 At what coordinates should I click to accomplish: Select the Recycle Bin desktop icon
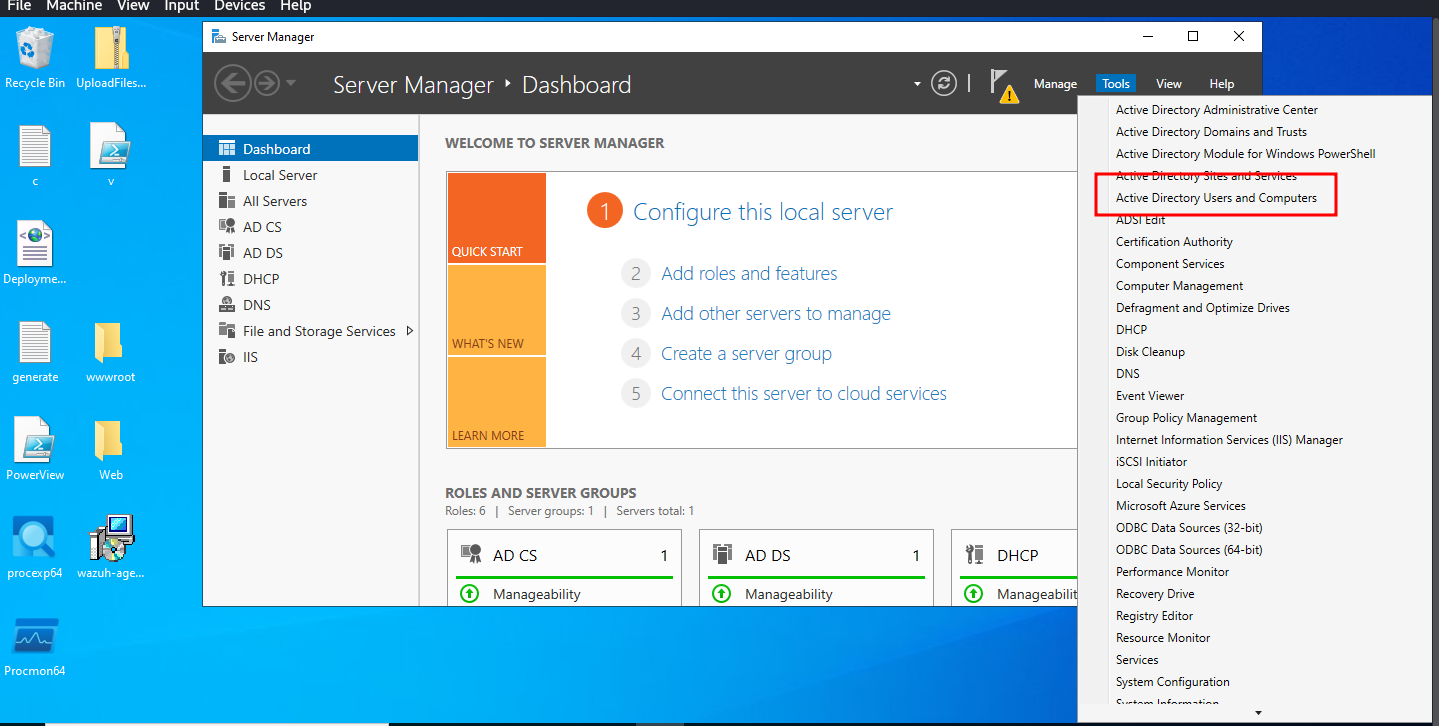tap(35, 58)
